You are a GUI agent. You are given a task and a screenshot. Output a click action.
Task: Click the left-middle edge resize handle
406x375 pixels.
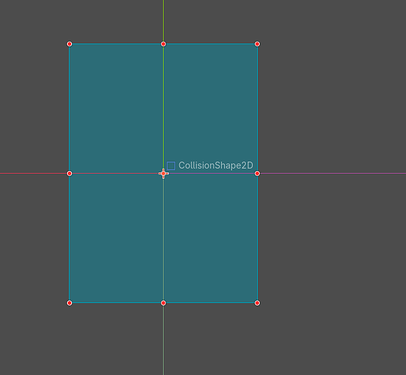[69, 173]
